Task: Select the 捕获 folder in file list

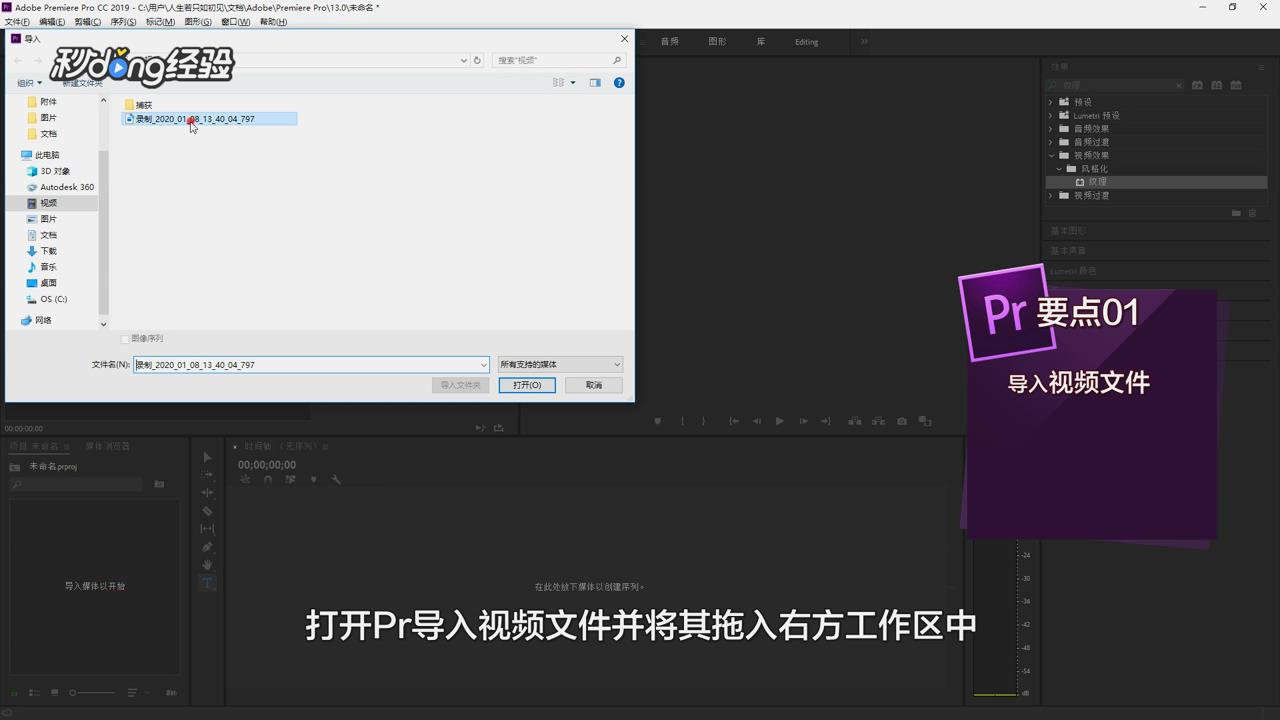Action: pyautogui.click(x=139, y=105)
